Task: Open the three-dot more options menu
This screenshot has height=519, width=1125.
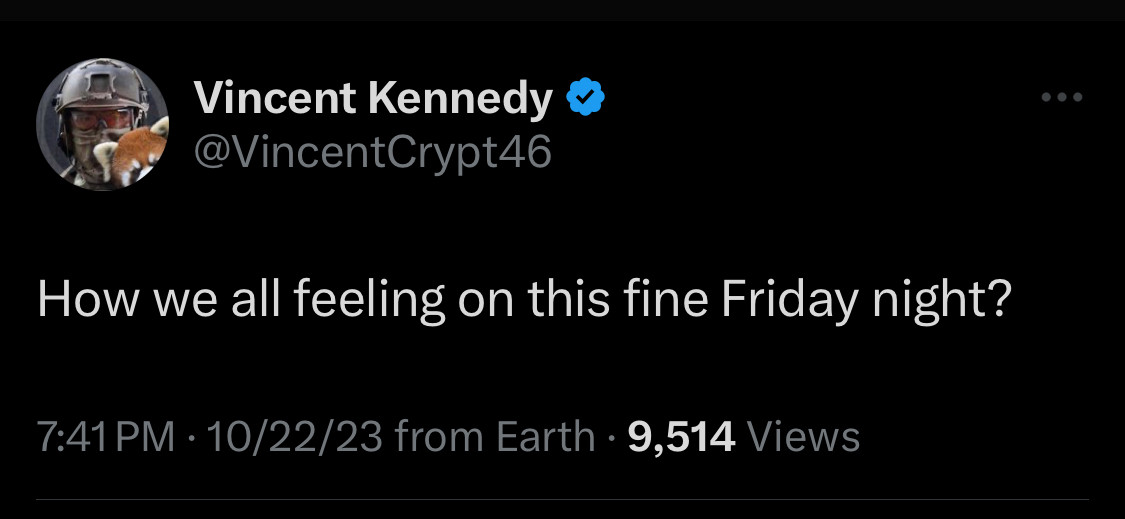Action: point(1061,98)
